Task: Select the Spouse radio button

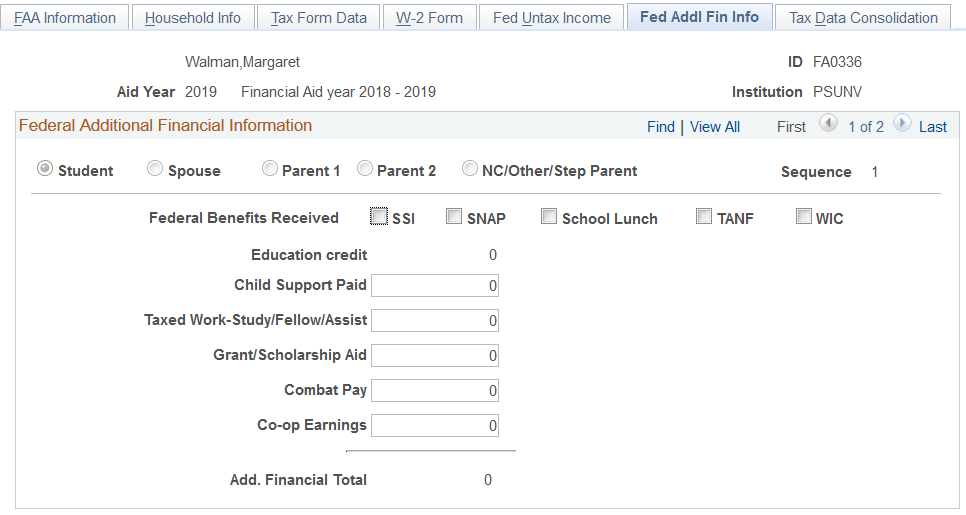Action: 155,169
